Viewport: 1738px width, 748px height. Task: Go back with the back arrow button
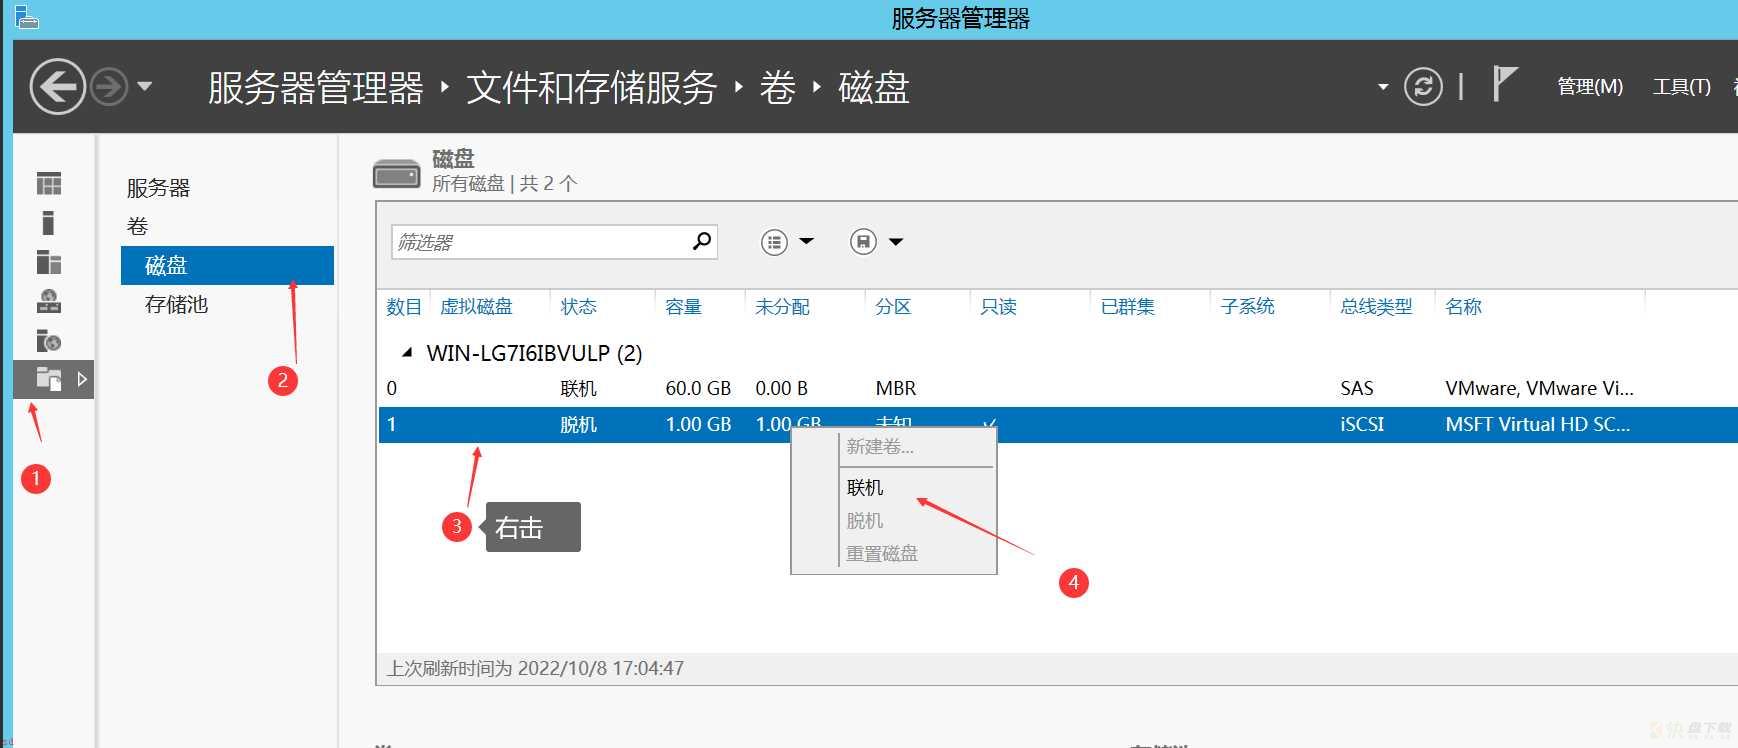57,87
